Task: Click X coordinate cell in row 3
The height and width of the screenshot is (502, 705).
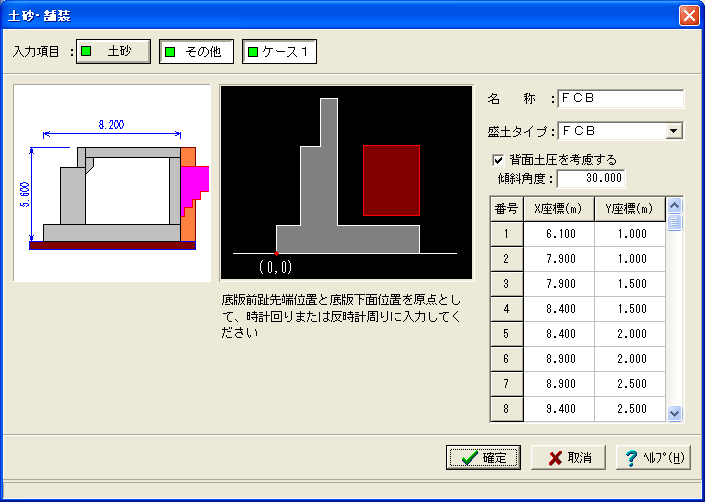Action: (x=559, y=284)
